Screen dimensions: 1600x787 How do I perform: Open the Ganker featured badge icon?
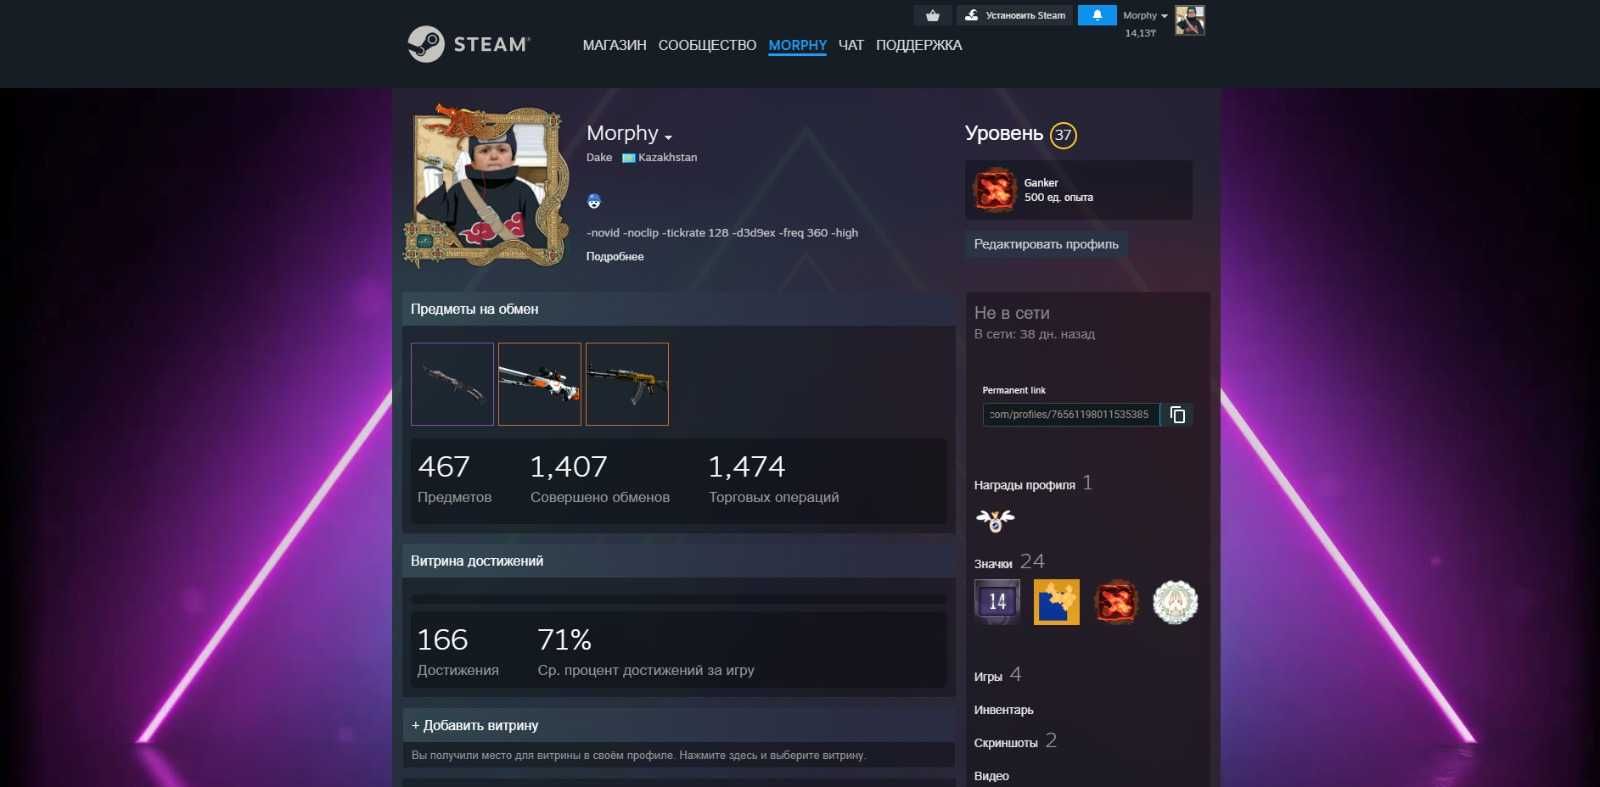(x=995, y=190)
